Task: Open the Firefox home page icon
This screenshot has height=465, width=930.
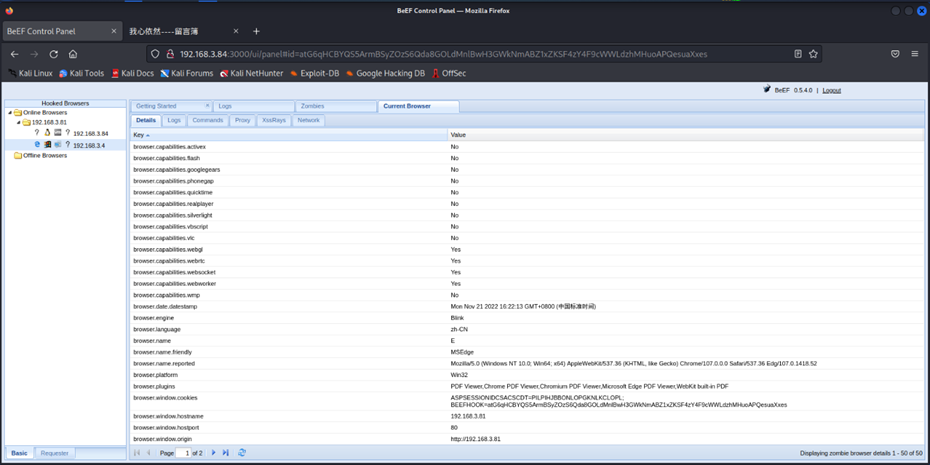Action: (x=72, y=54)
